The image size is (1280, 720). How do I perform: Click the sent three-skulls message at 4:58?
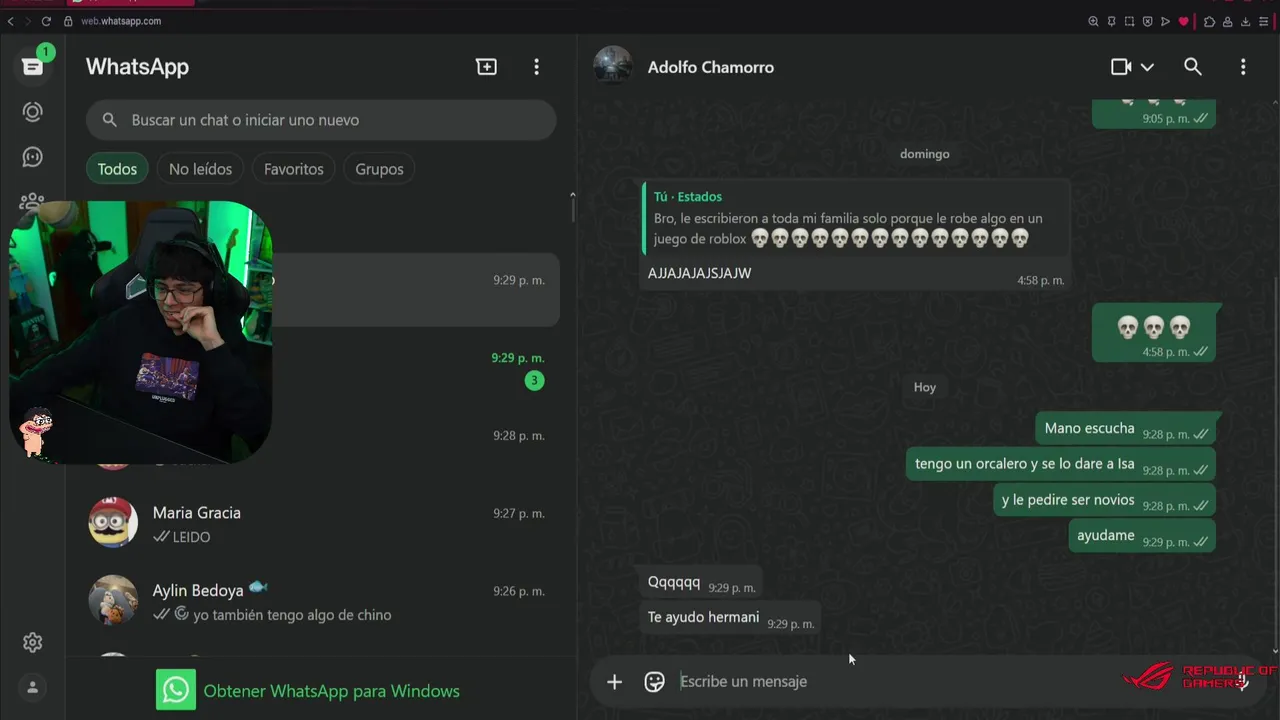tap(1153, 332)
